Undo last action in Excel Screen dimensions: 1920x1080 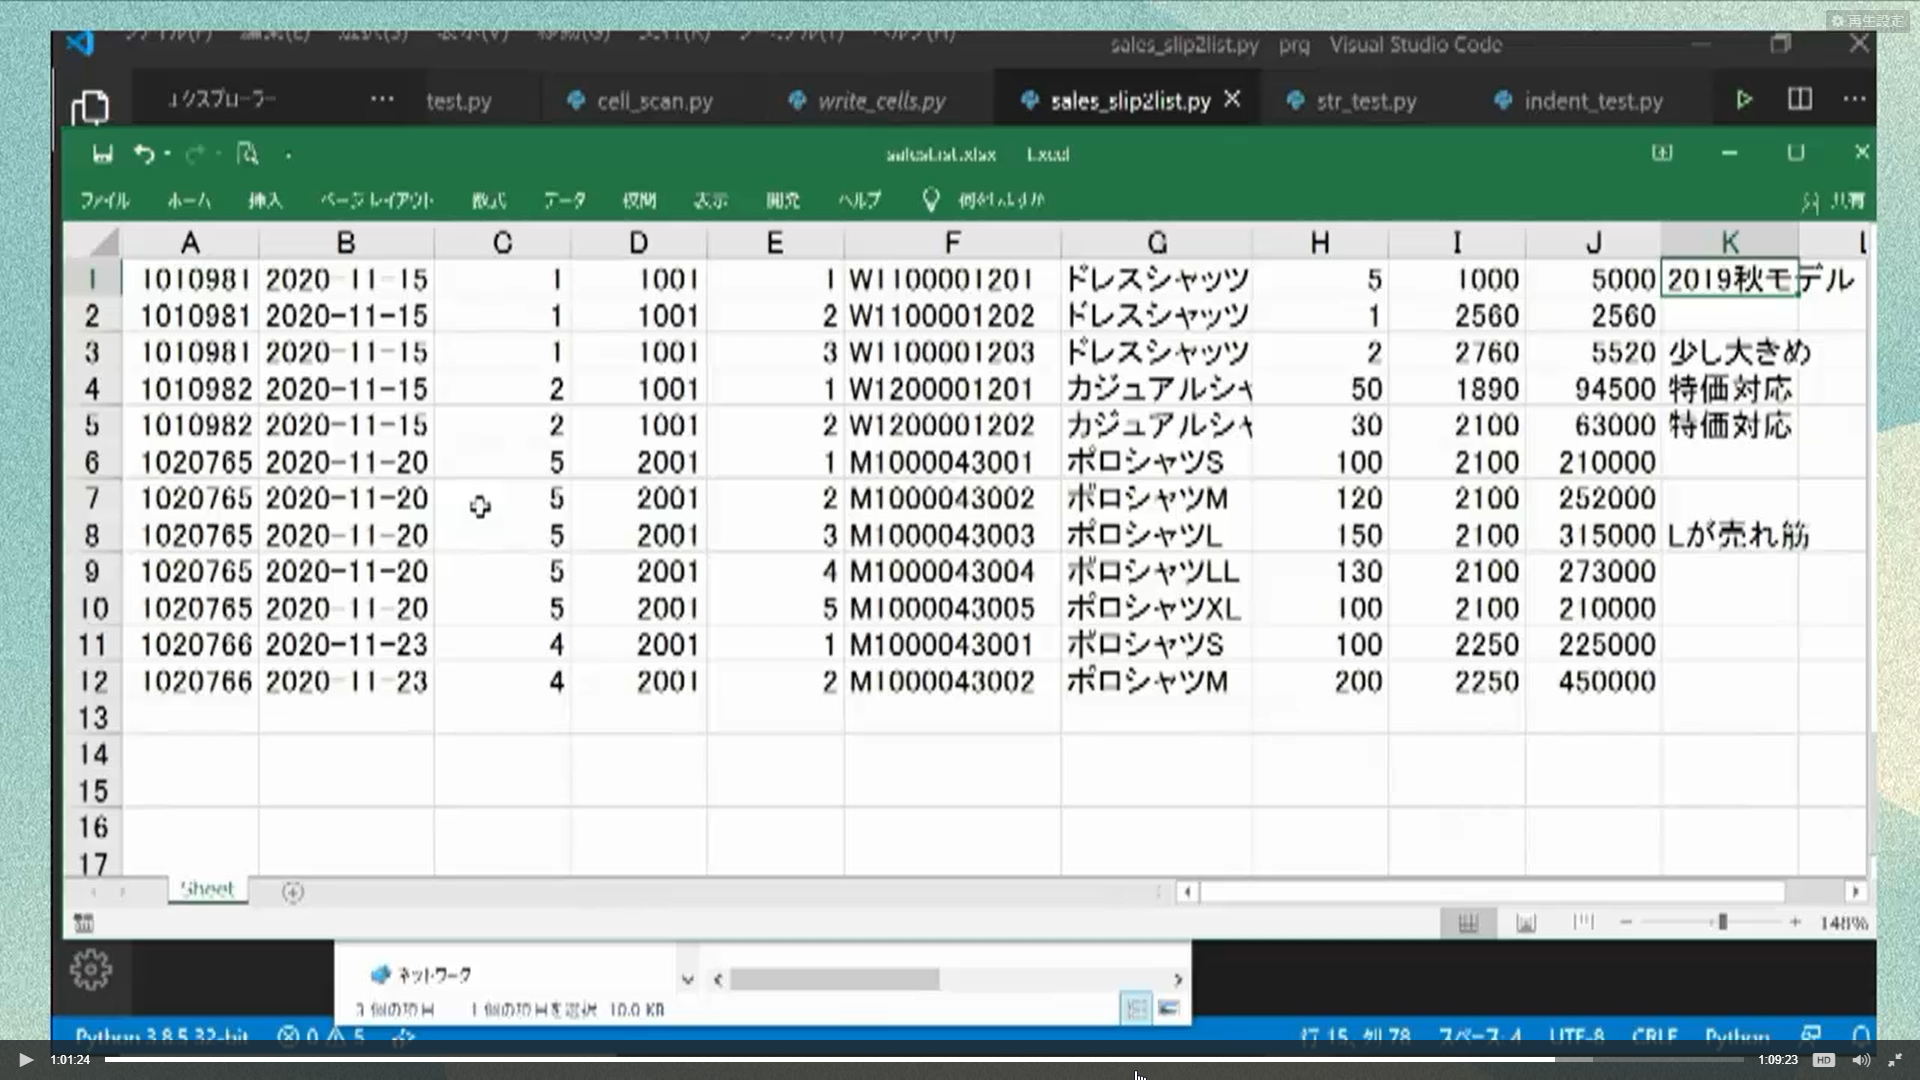pyautogui.click(x=144, y=154)
